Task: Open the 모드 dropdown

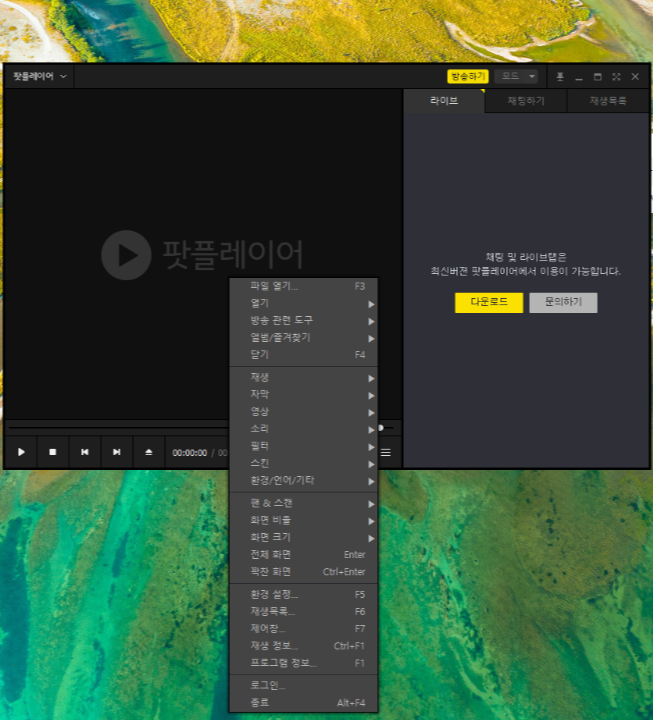Action: click(x=517, y=76)
